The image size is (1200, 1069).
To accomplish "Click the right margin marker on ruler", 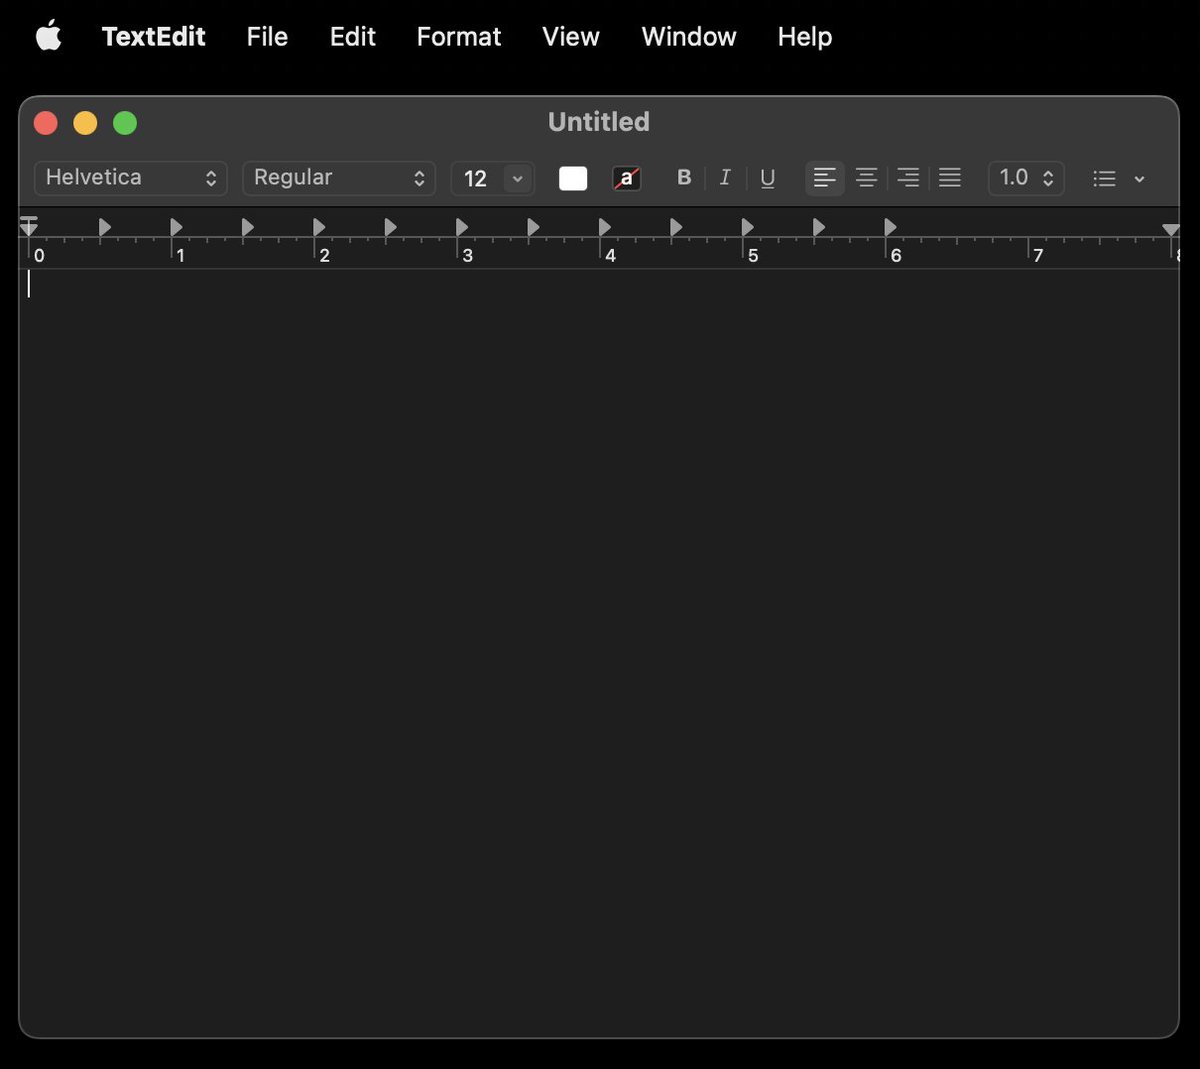I will 1171,230.
